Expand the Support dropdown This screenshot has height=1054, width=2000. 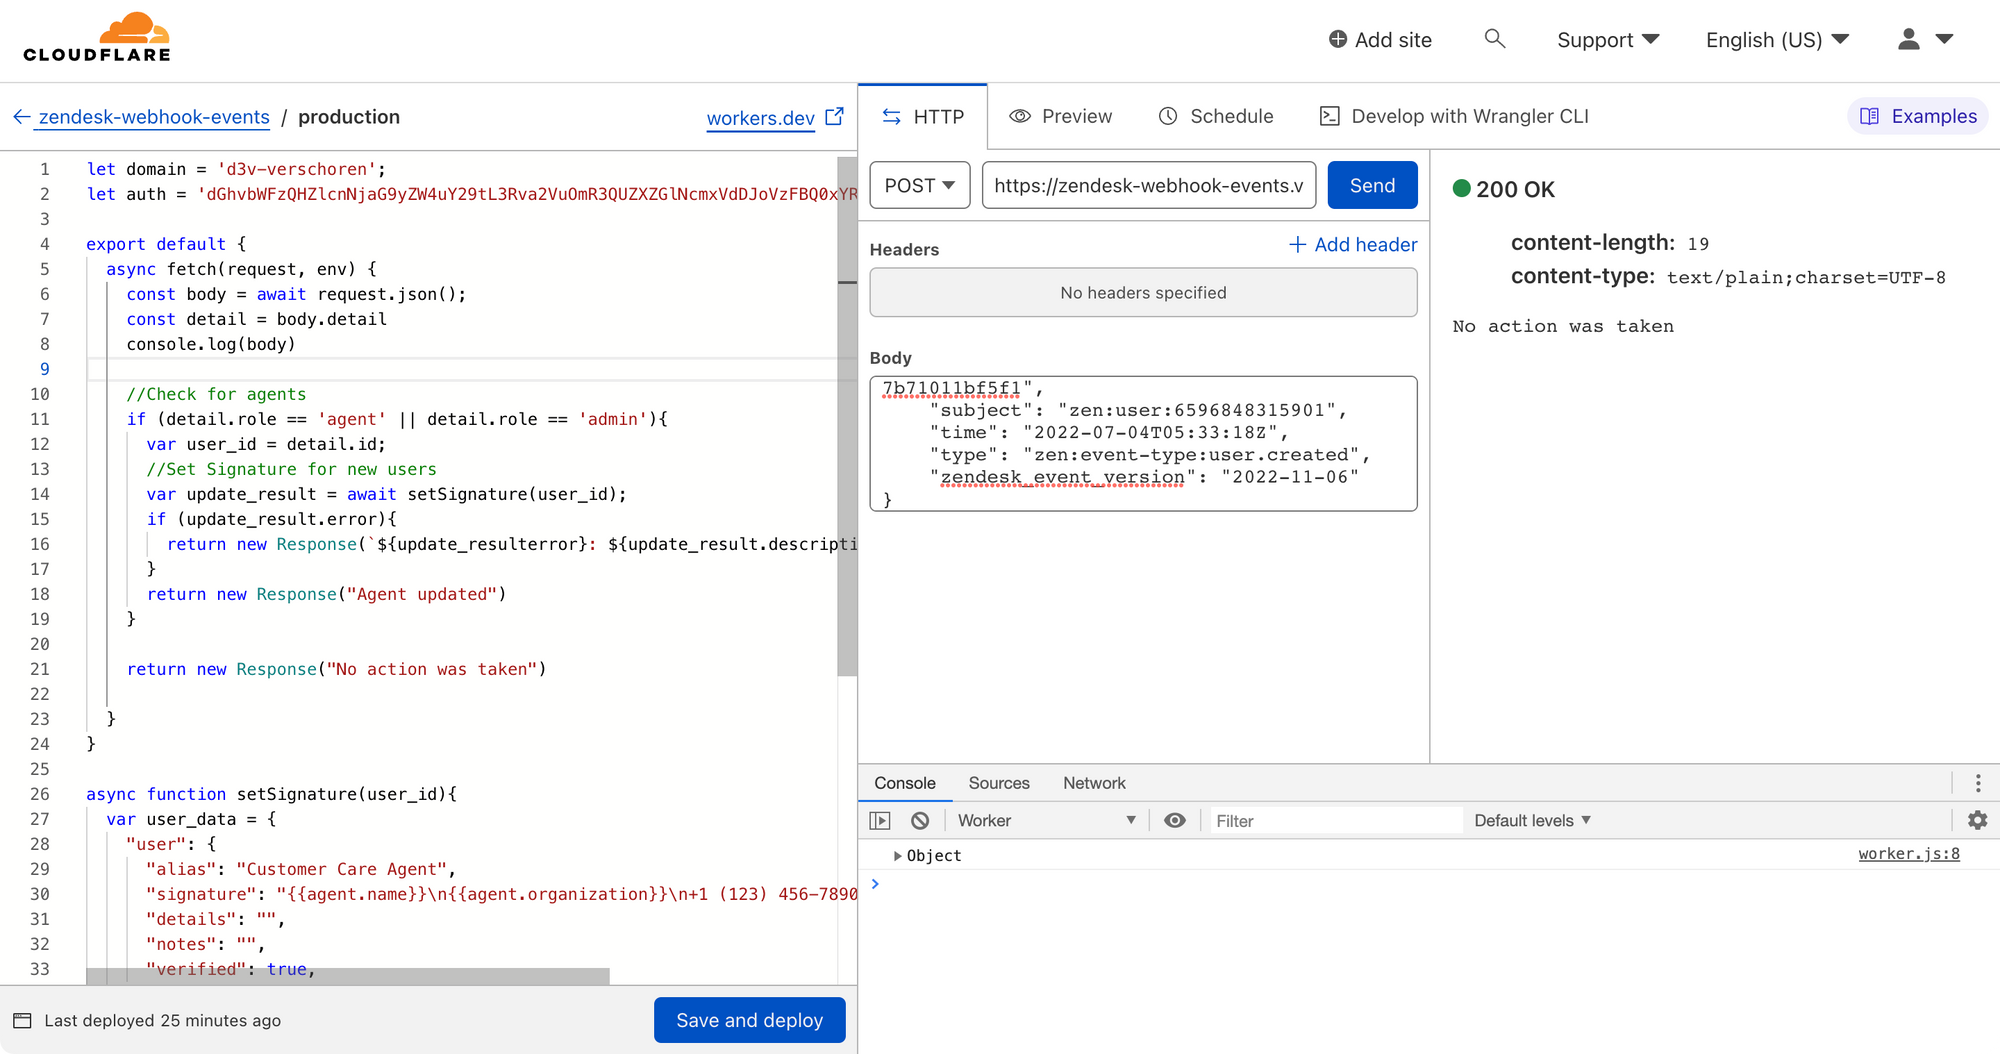click(1608, 40)
